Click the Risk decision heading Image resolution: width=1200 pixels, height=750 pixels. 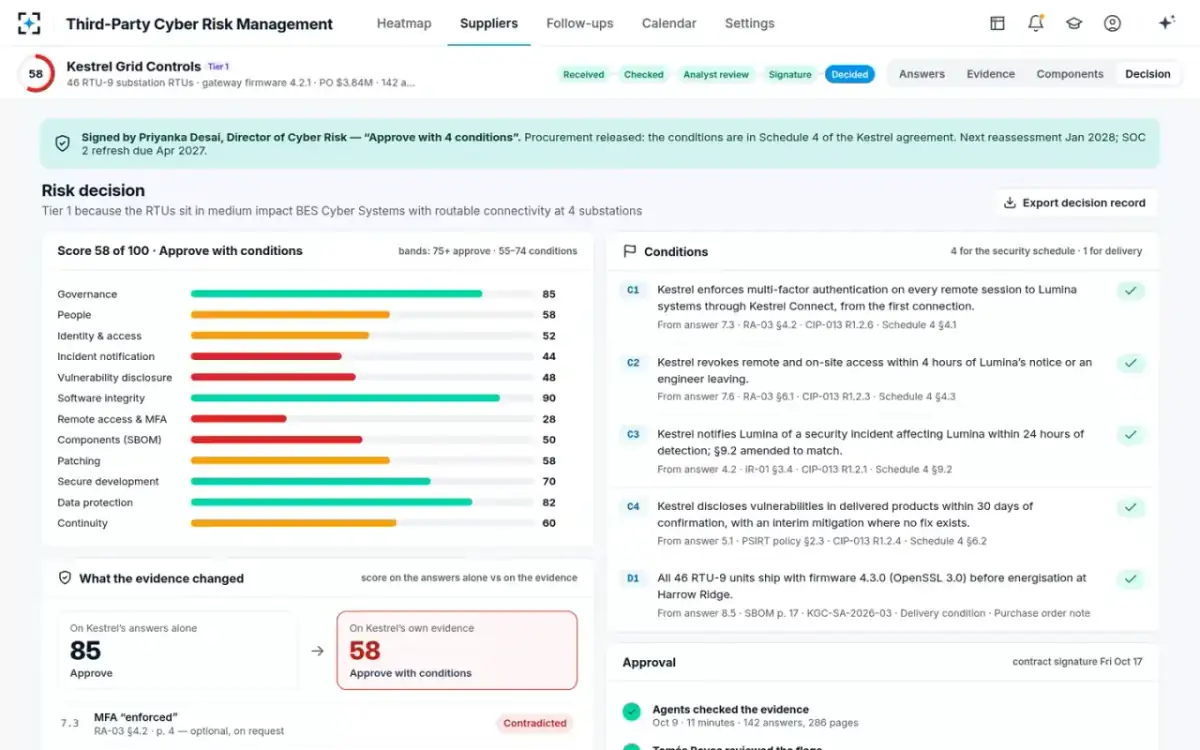tap(93, 190)
